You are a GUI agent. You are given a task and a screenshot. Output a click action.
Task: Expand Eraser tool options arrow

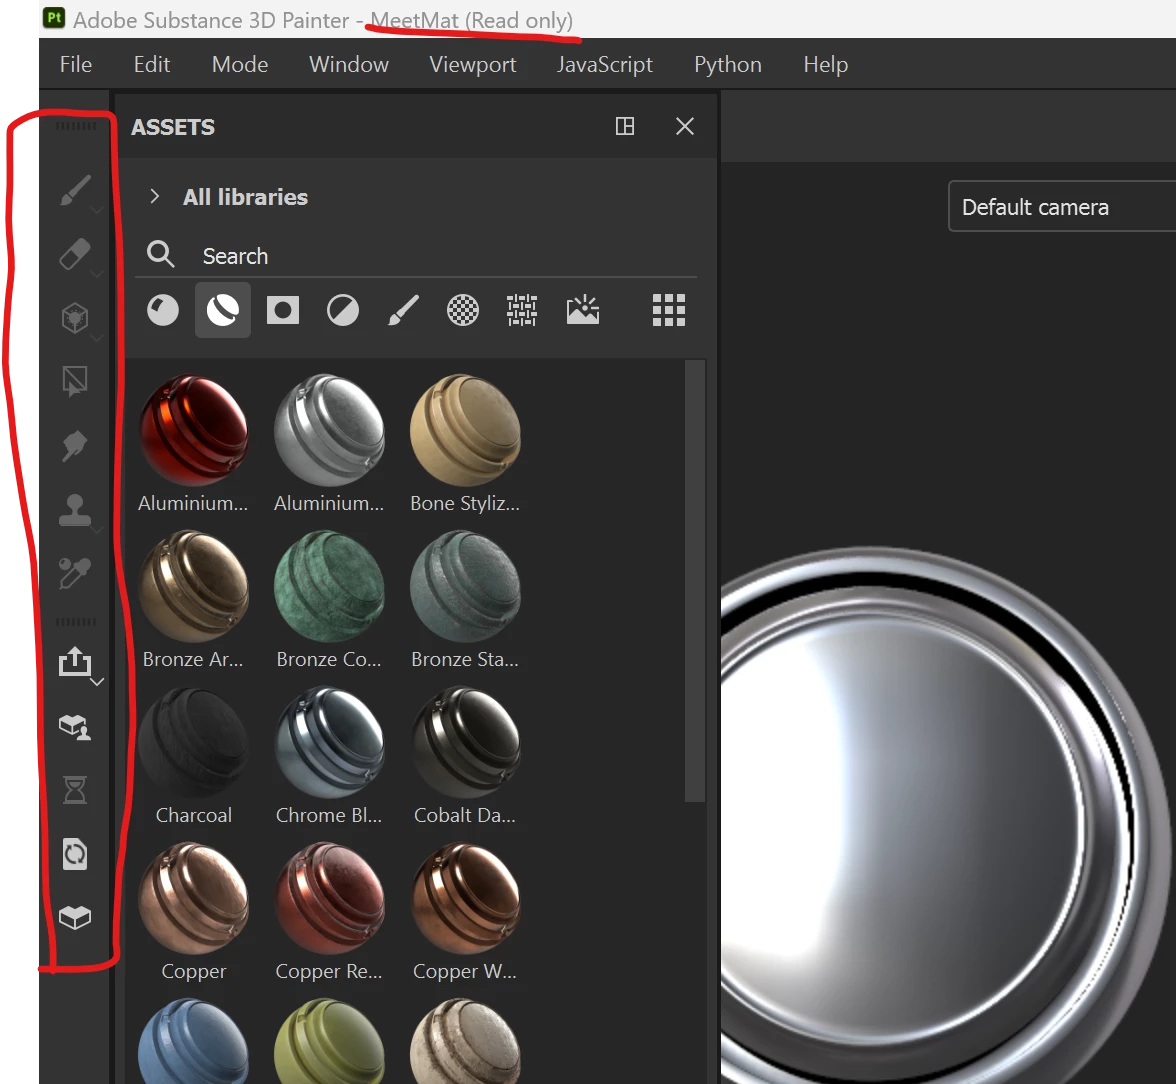97,275
